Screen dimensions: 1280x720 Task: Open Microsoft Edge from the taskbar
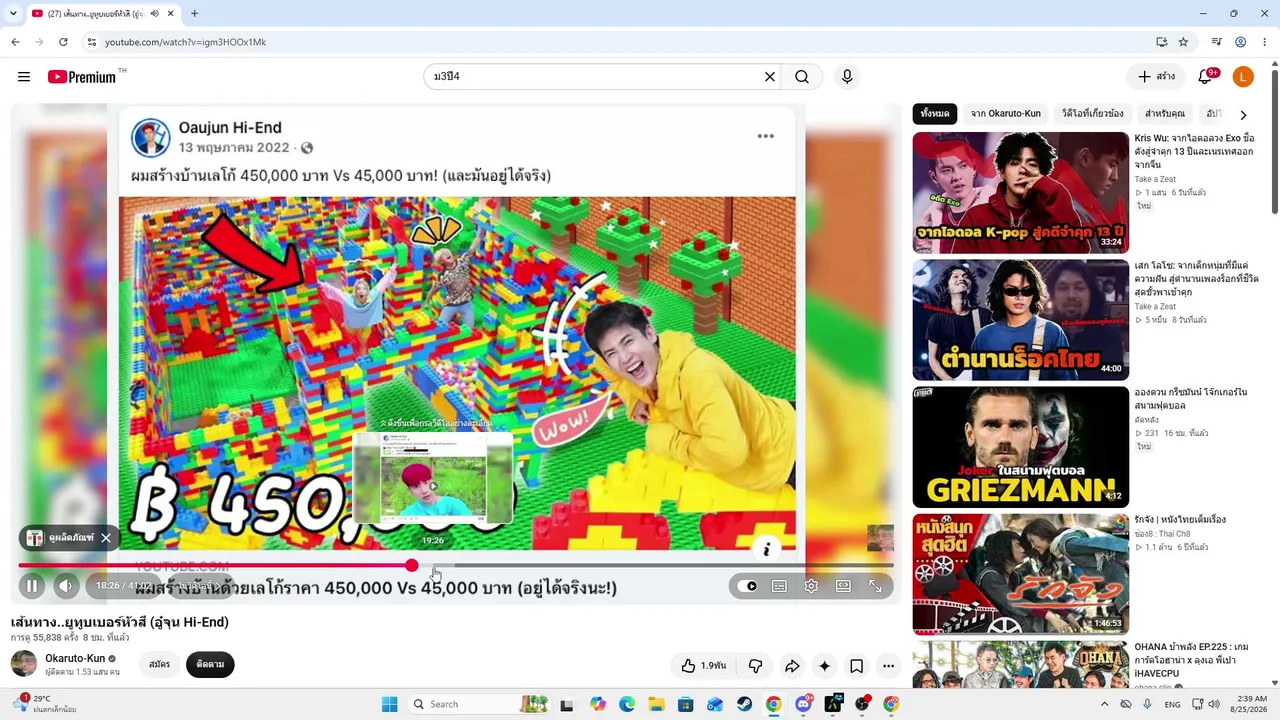(627, 704)
